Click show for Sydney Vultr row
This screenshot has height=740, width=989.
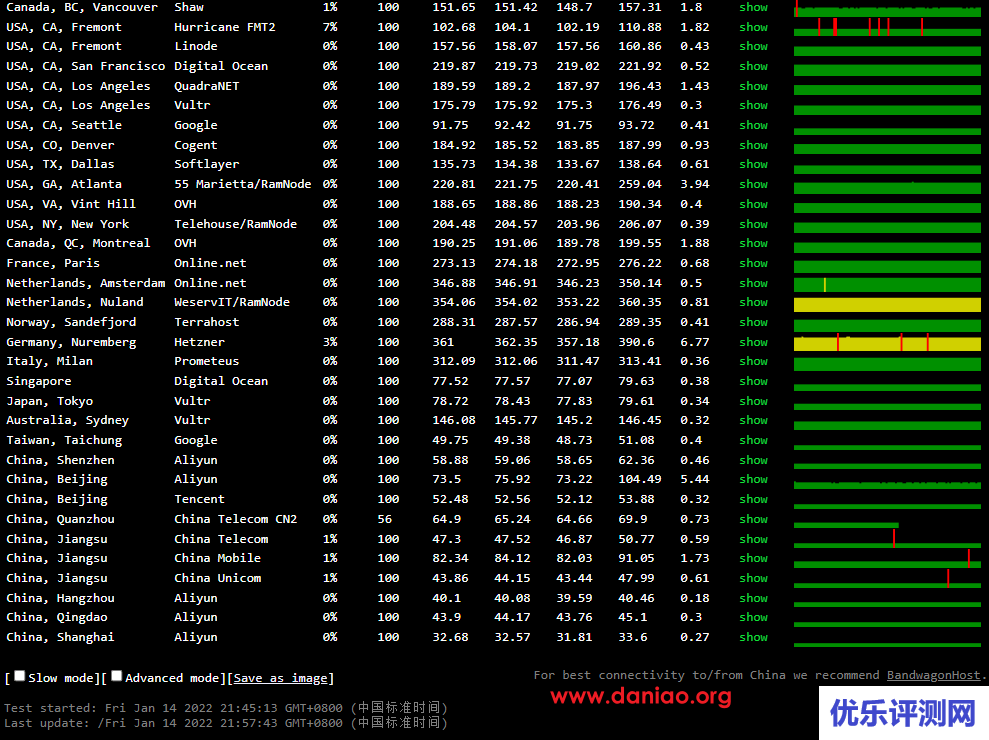tap(754, 420)
